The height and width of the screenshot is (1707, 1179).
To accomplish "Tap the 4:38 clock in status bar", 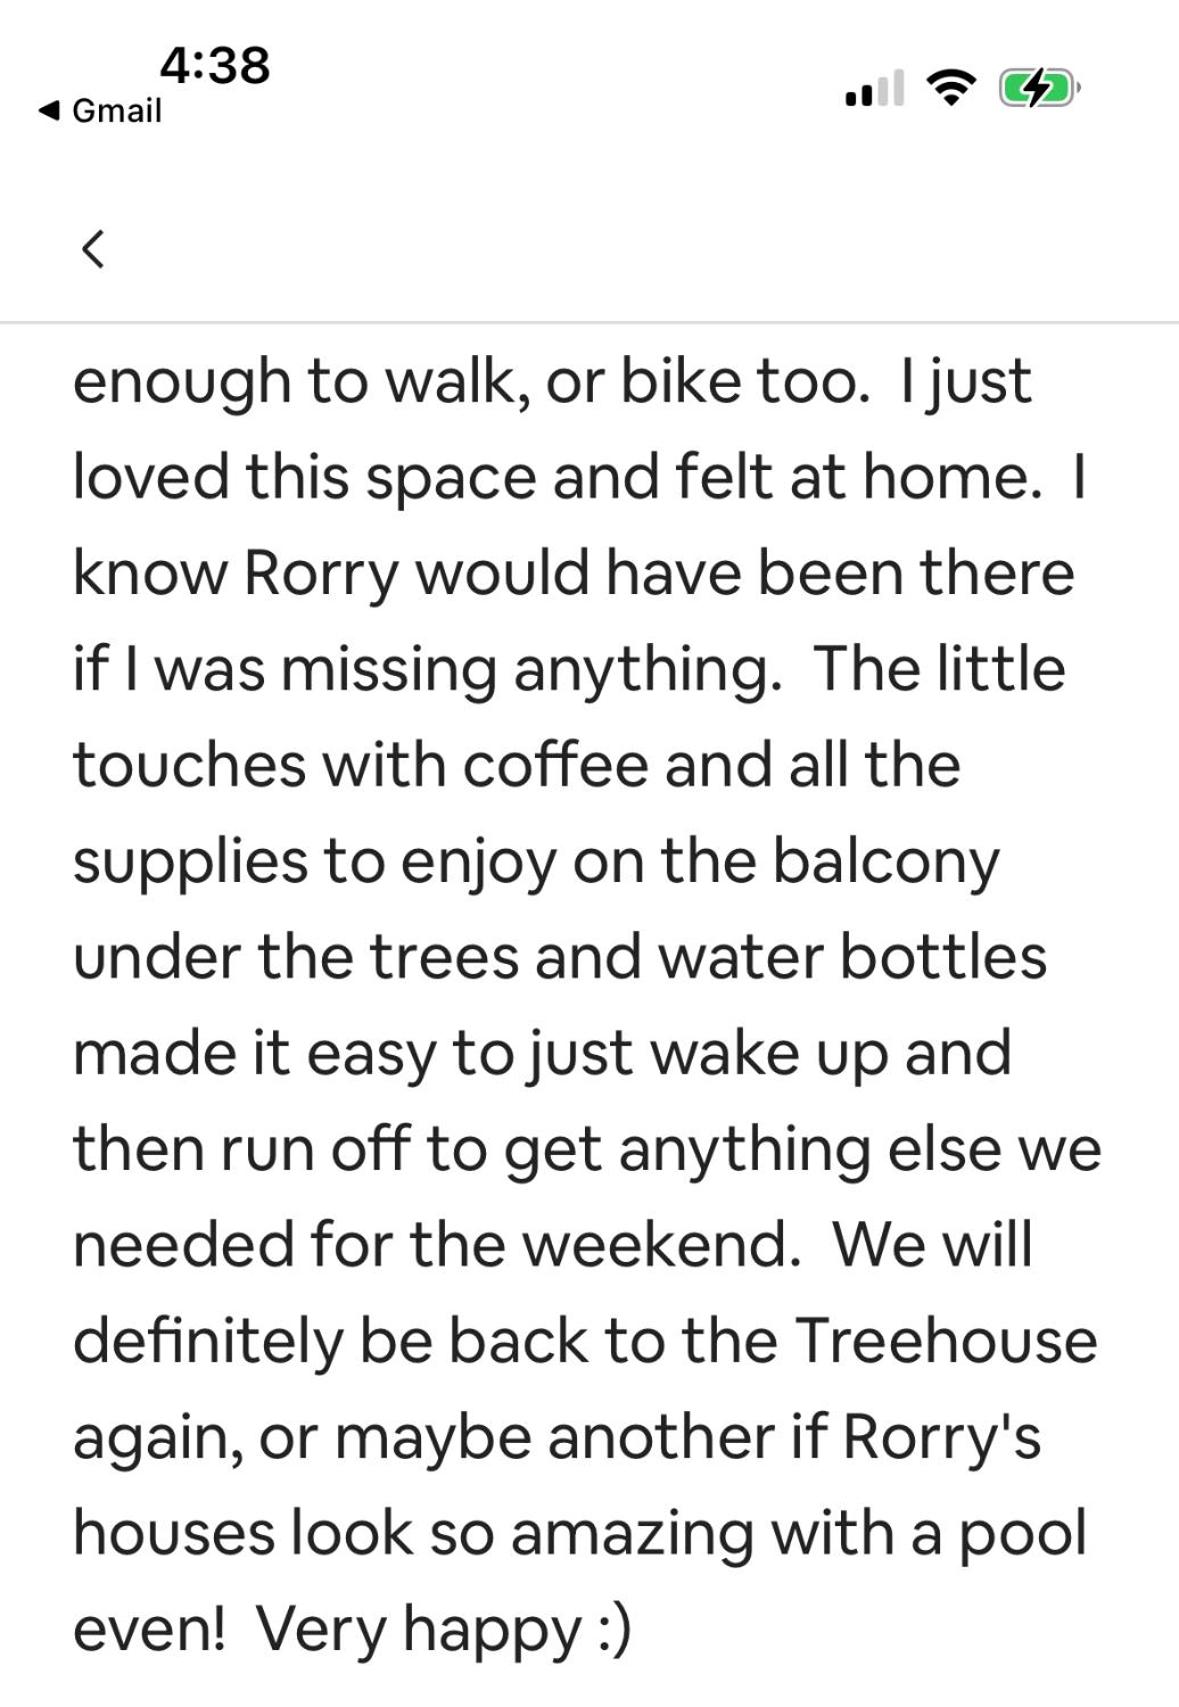I will 215,64.
